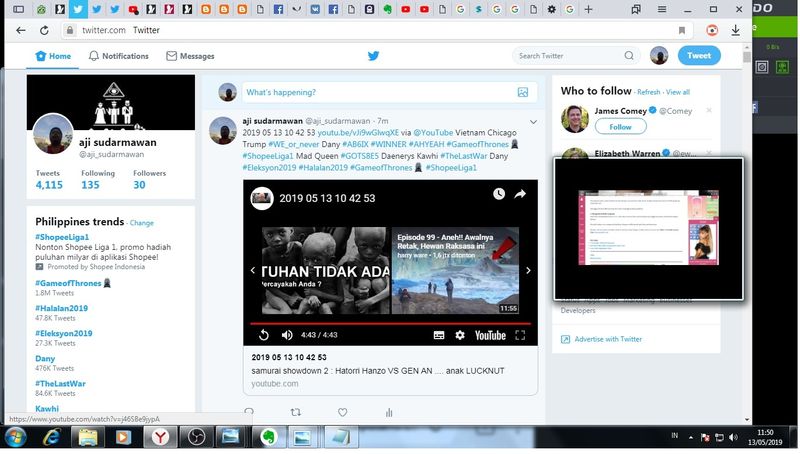
Task: Retweet aji sudarmawan's tweet
Action: point(295,412)
